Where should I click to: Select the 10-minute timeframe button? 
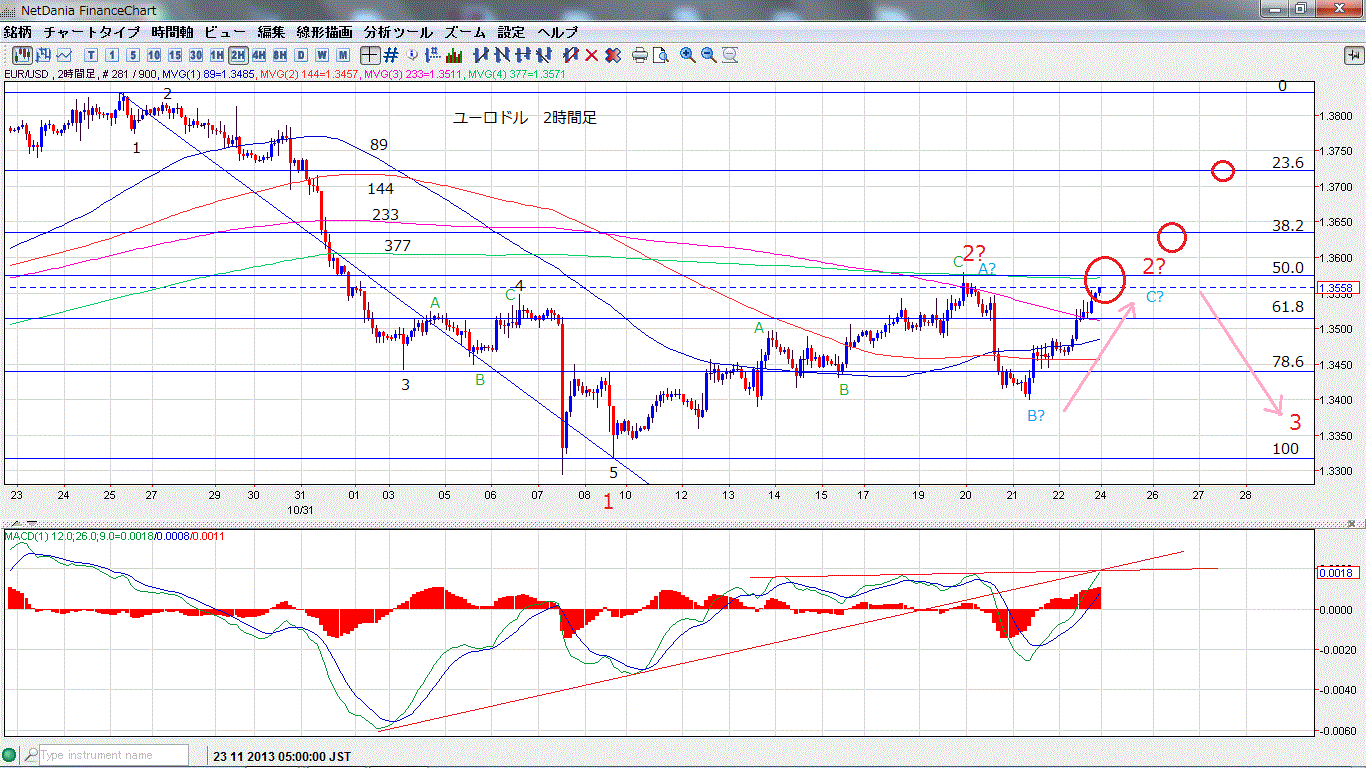pyautogui.click(x=154, y=55)
